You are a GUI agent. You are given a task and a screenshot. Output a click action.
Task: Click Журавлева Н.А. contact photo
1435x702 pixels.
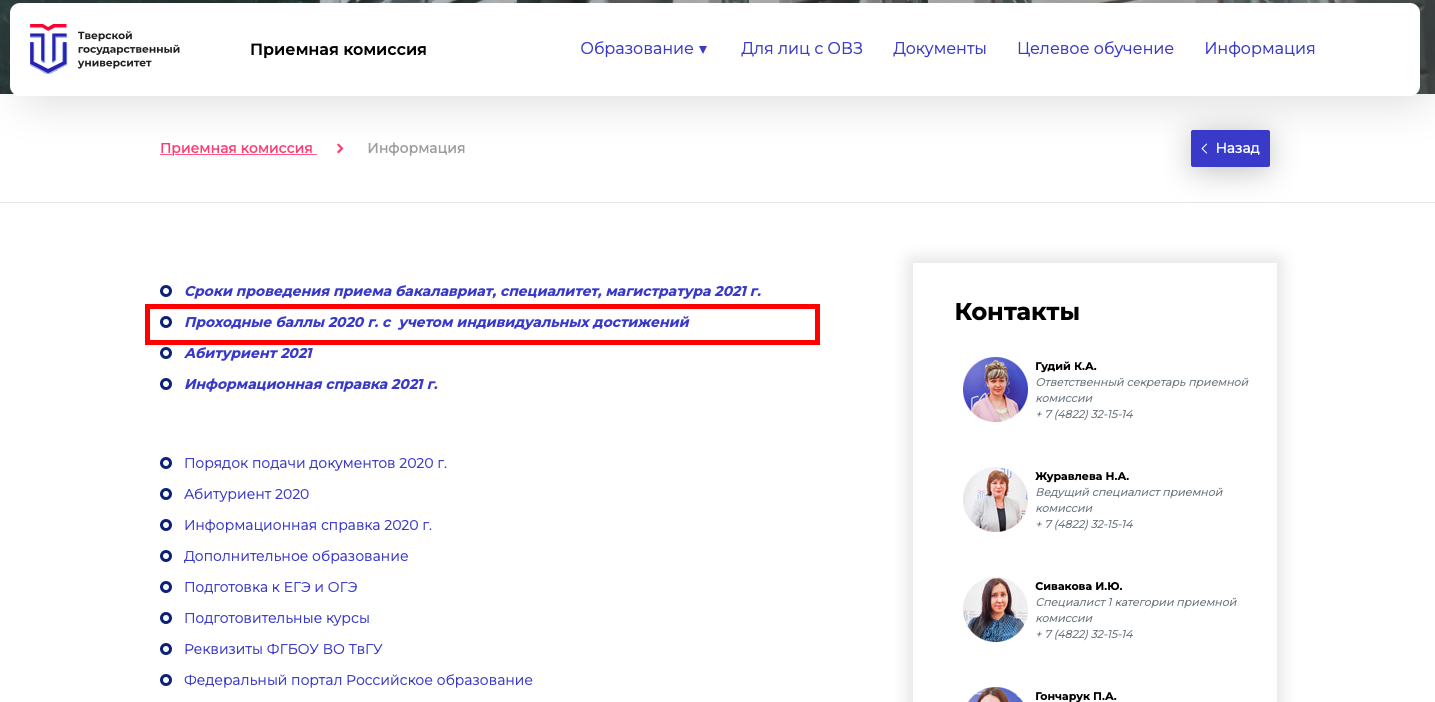point(995,499)
